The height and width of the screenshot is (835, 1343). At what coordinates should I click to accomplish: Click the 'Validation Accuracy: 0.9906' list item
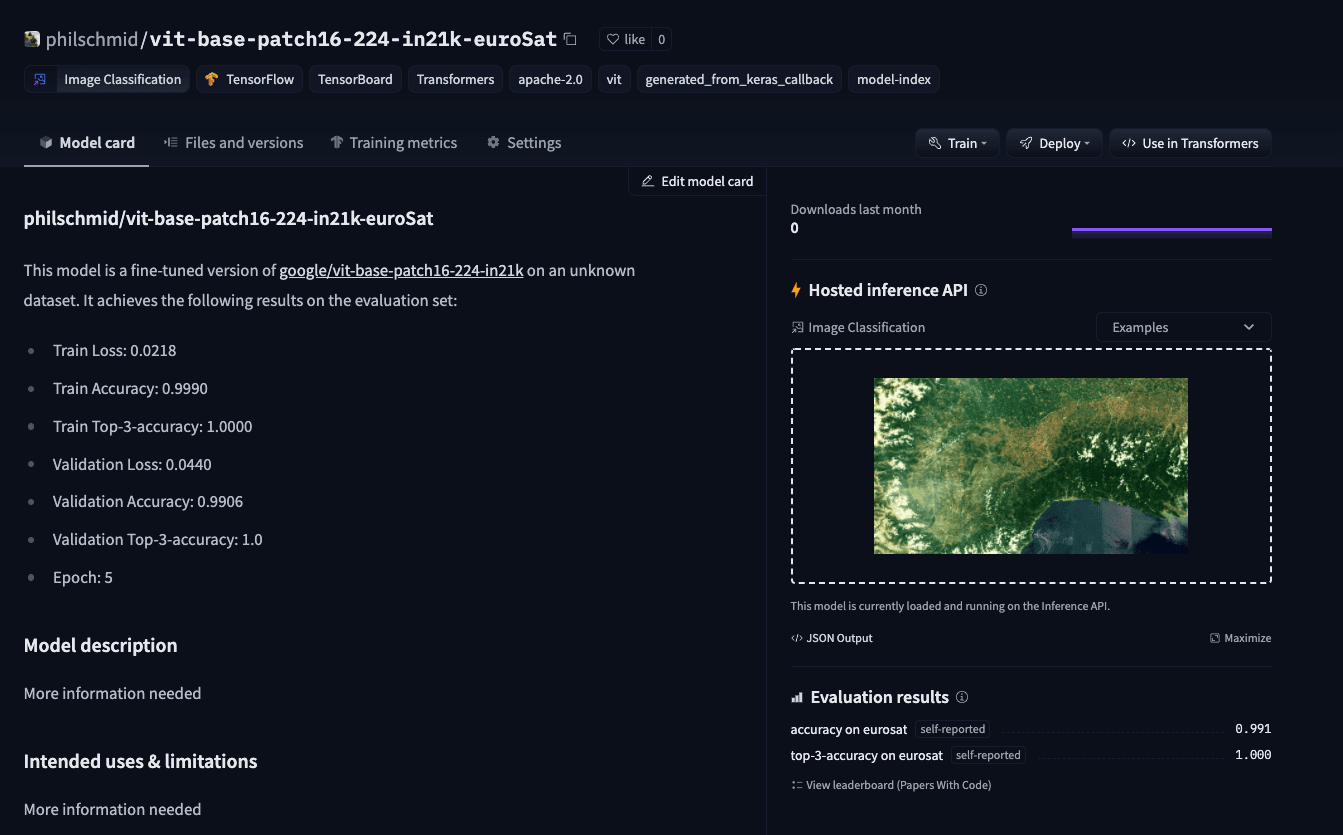tap(148, 501)
